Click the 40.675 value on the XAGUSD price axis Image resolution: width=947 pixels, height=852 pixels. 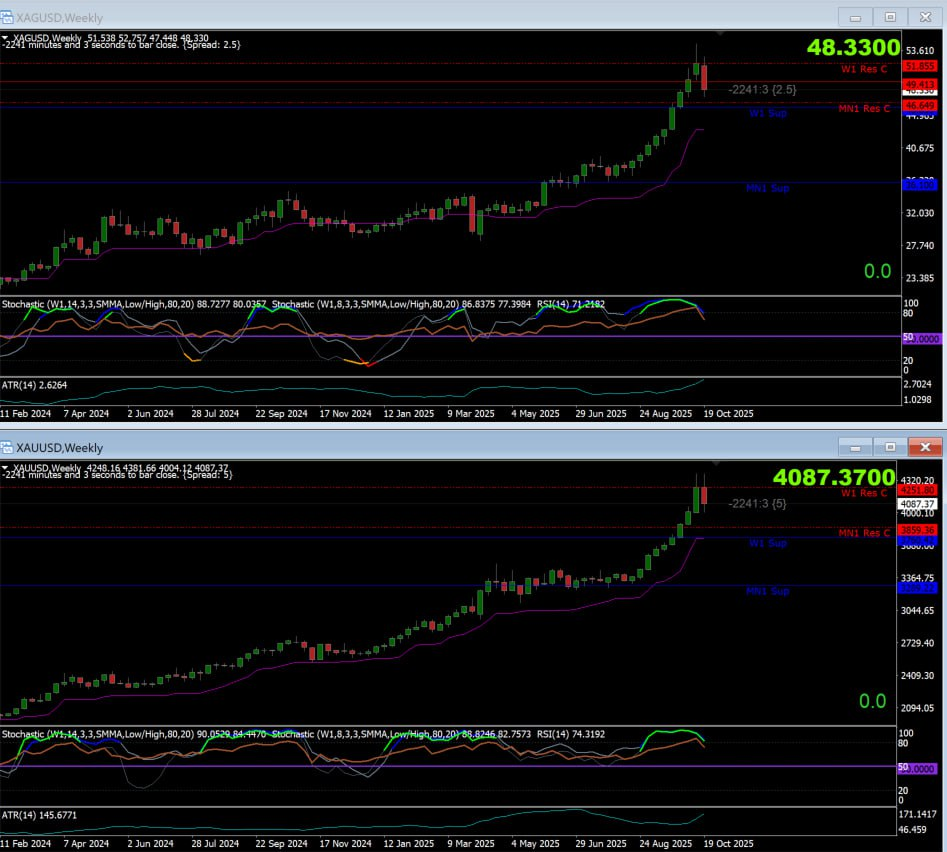[919, 148]
